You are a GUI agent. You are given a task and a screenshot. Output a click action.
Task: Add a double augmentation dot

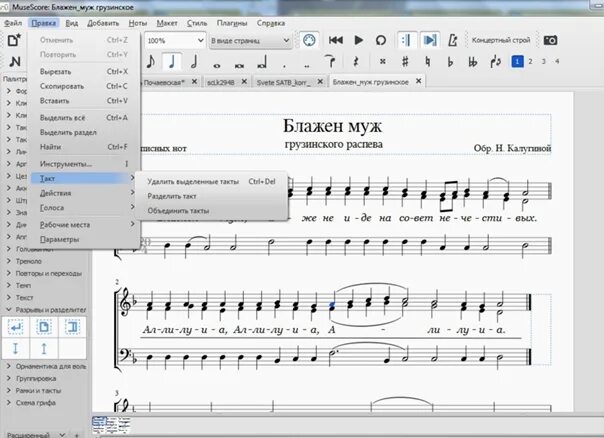click(x=307, y=66)
